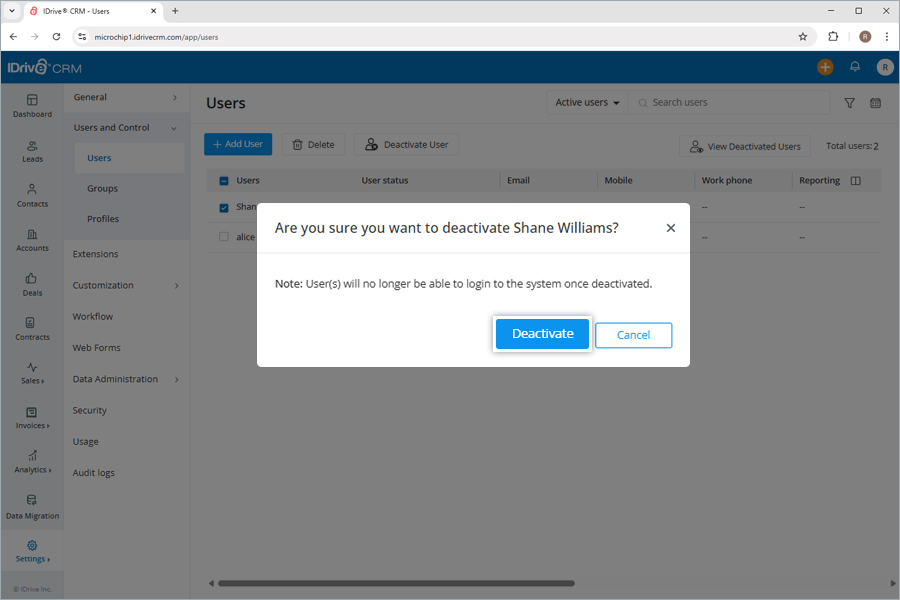The height and width of the screenshot is (600, 900).
Task: Click the orange plus icon in the header
Action: [x=825, y=67]
